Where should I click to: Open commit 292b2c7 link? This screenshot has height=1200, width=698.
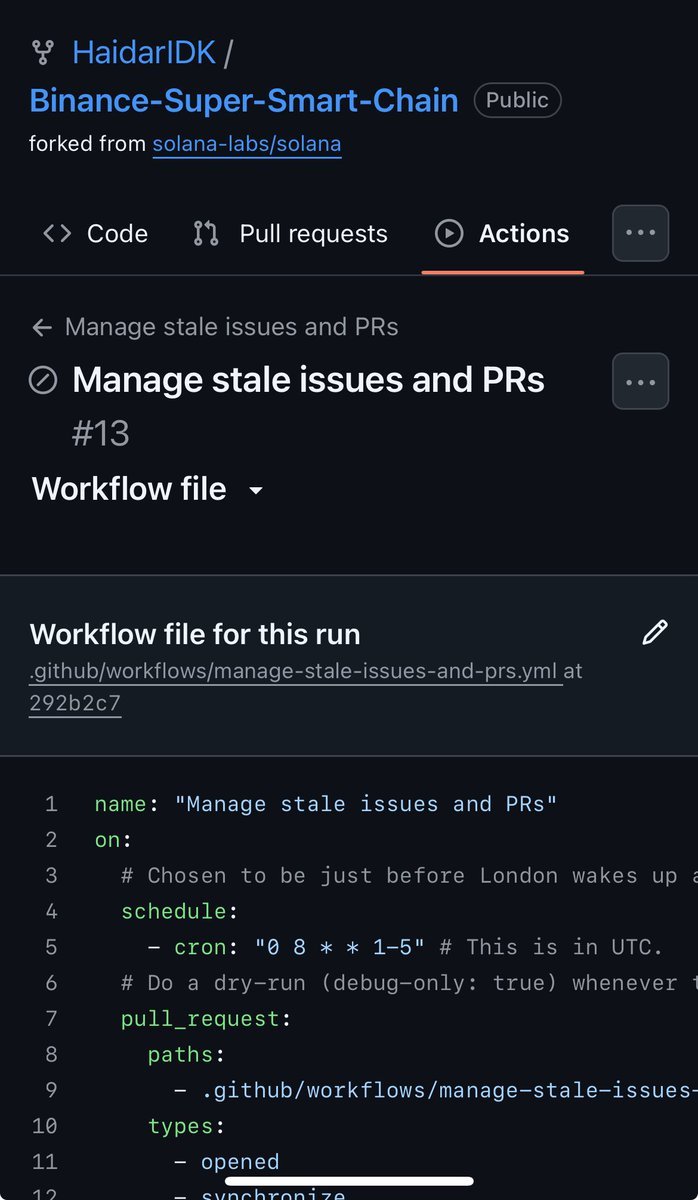click(75, 703)
